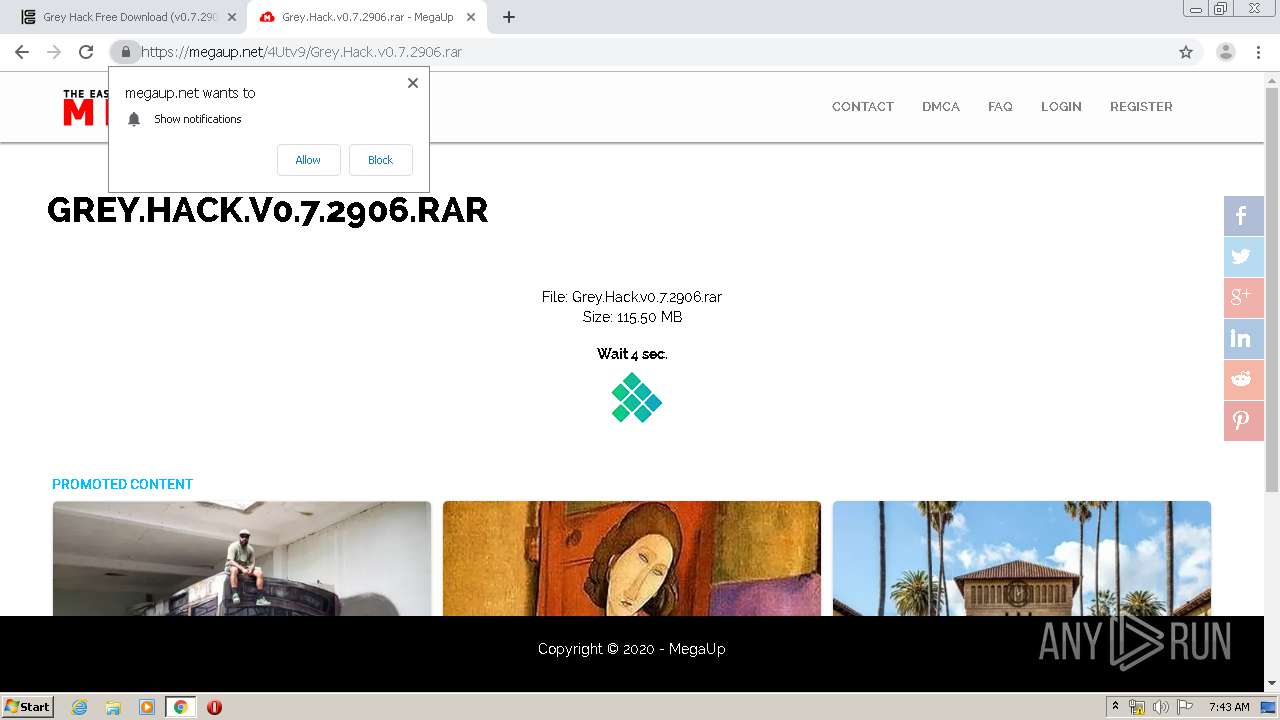Dismiss the notification permission popup
The image size is (1280, 720).
click(413, 83)
